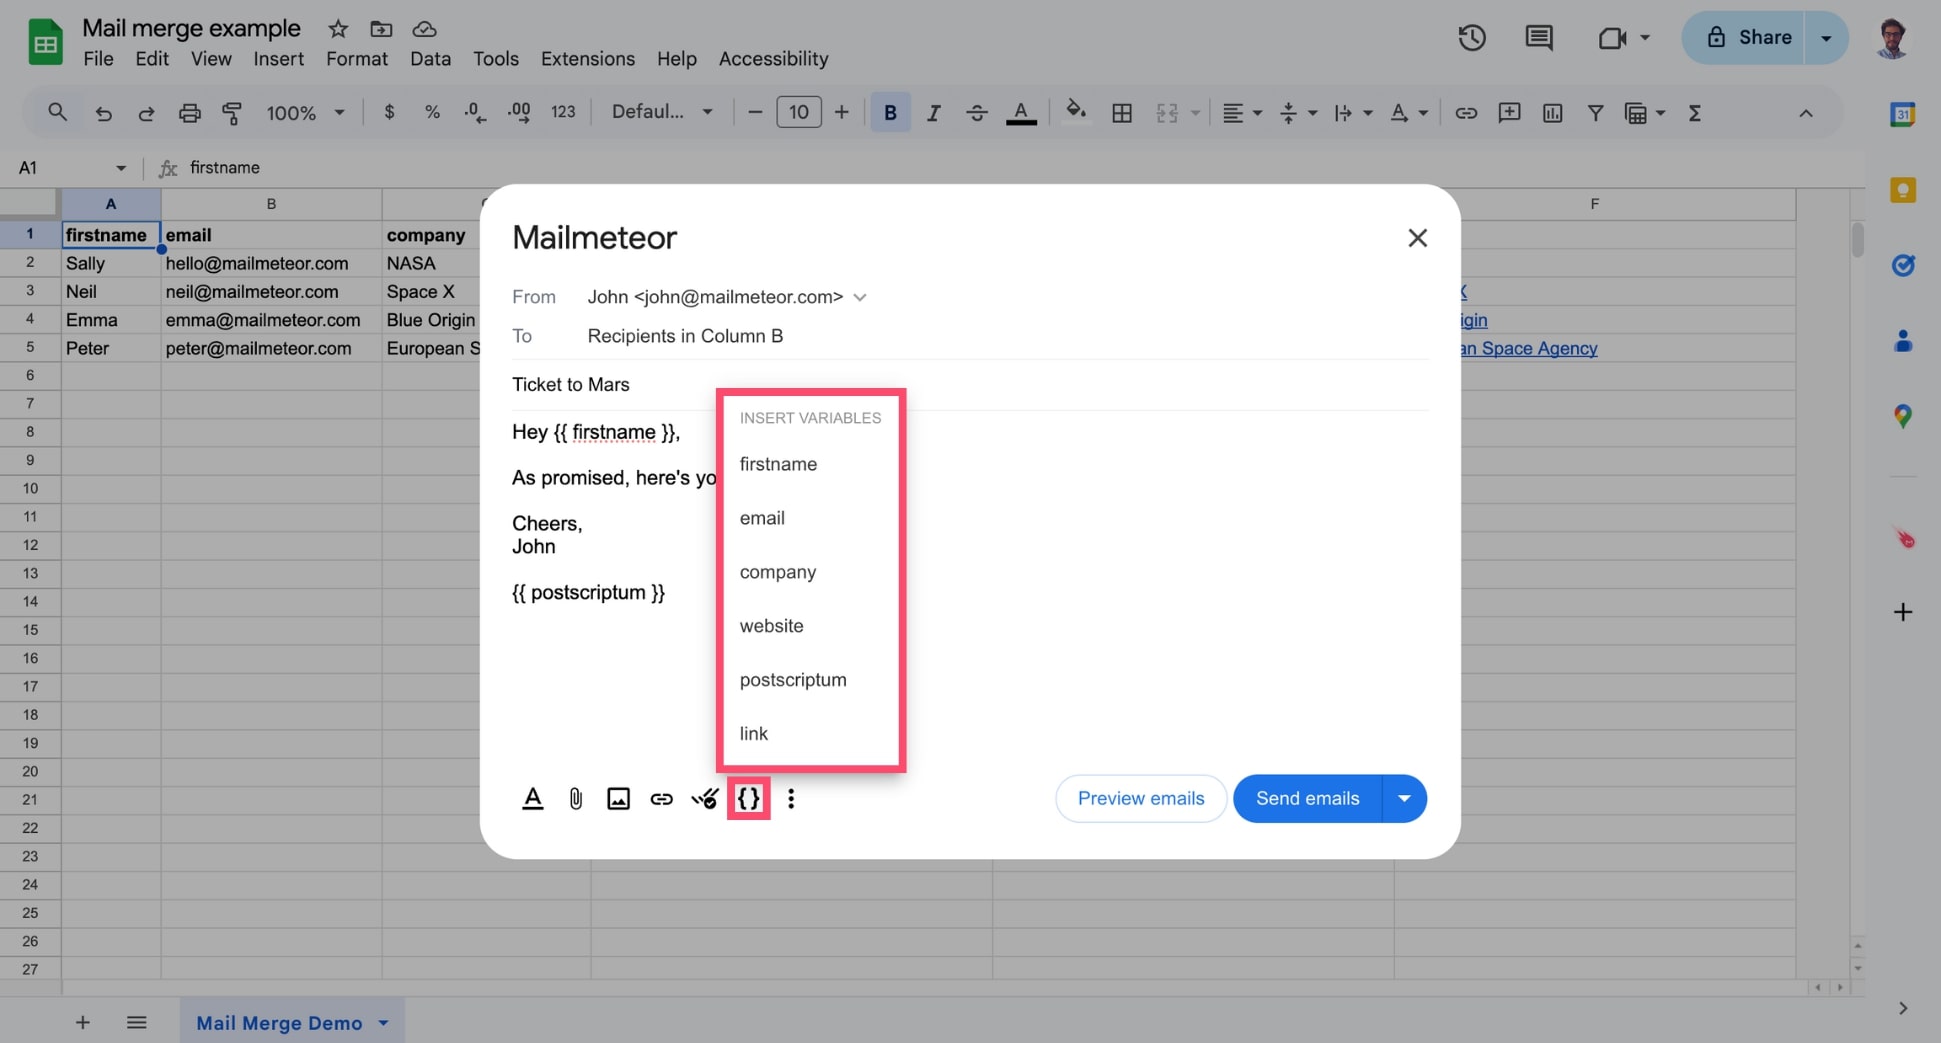Toggle Bold formatting in toolbar
This screenshot has width=1941, height=1043.
tap(890, 113)
